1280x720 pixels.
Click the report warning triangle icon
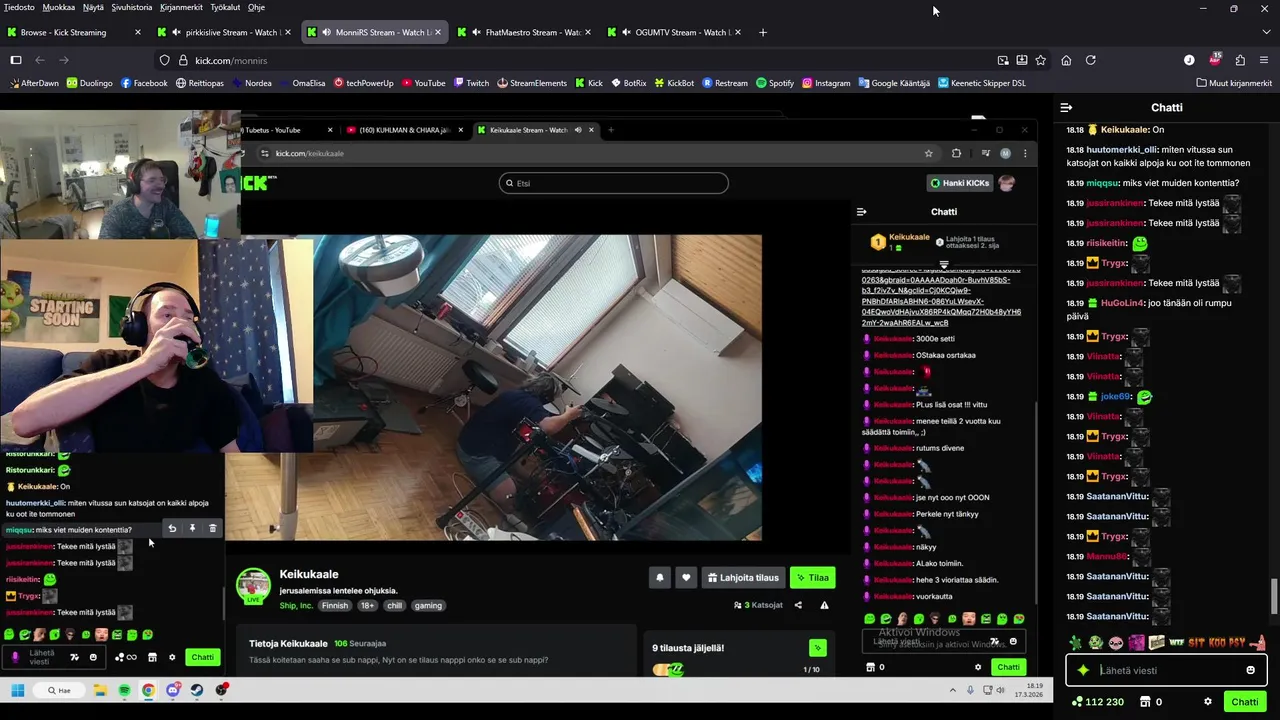[824, 605]
